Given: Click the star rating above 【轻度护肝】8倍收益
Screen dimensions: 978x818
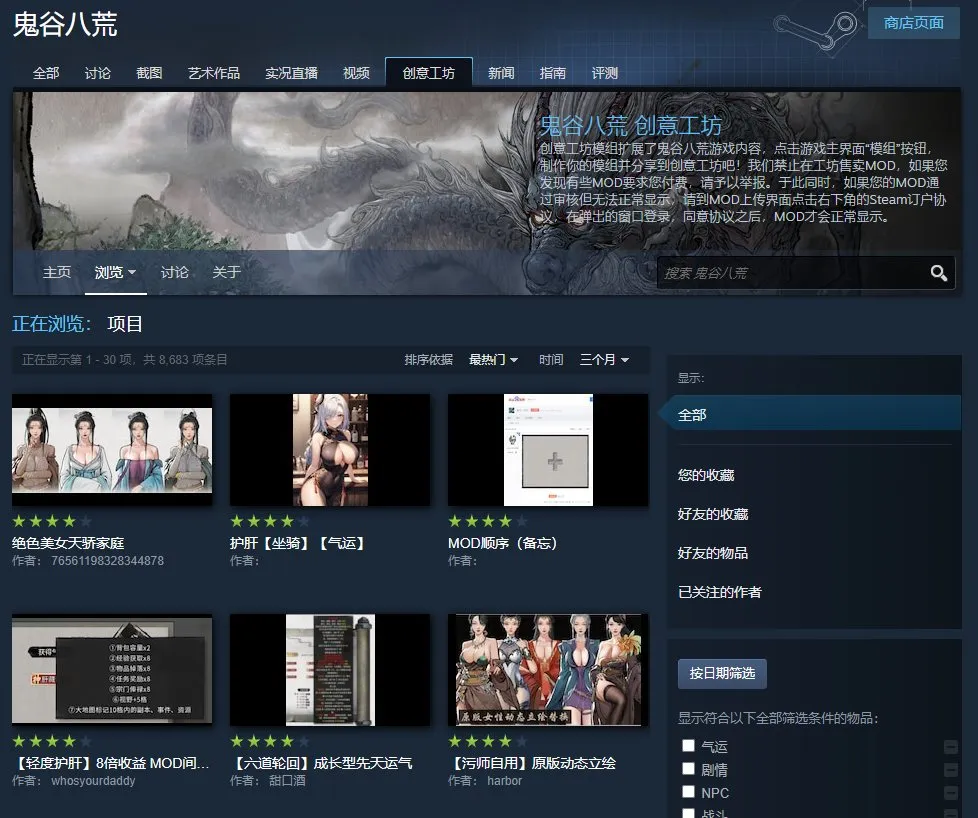Looking at the screenshot, I should [52, 741].
